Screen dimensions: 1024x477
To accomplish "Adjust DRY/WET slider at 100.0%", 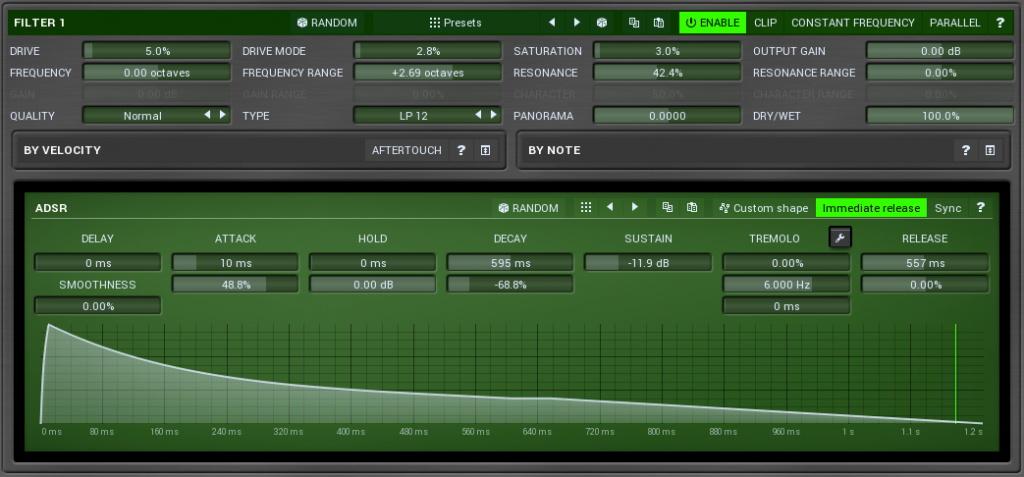I will [940, 116].
